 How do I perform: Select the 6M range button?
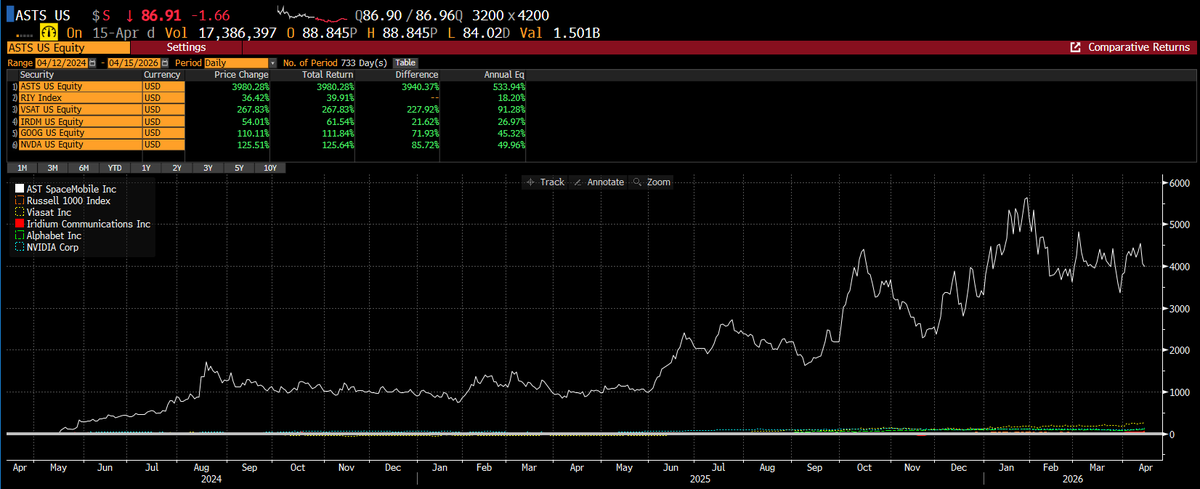83,167
